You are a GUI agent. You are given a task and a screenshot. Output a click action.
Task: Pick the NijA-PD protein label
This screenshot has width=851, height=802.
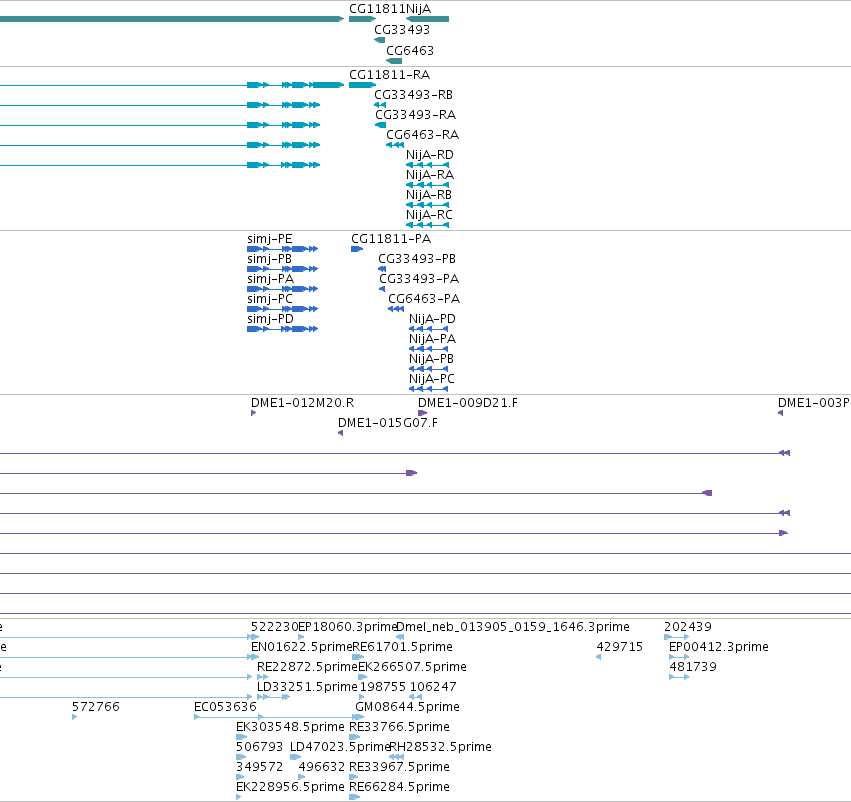coord(432,319)
